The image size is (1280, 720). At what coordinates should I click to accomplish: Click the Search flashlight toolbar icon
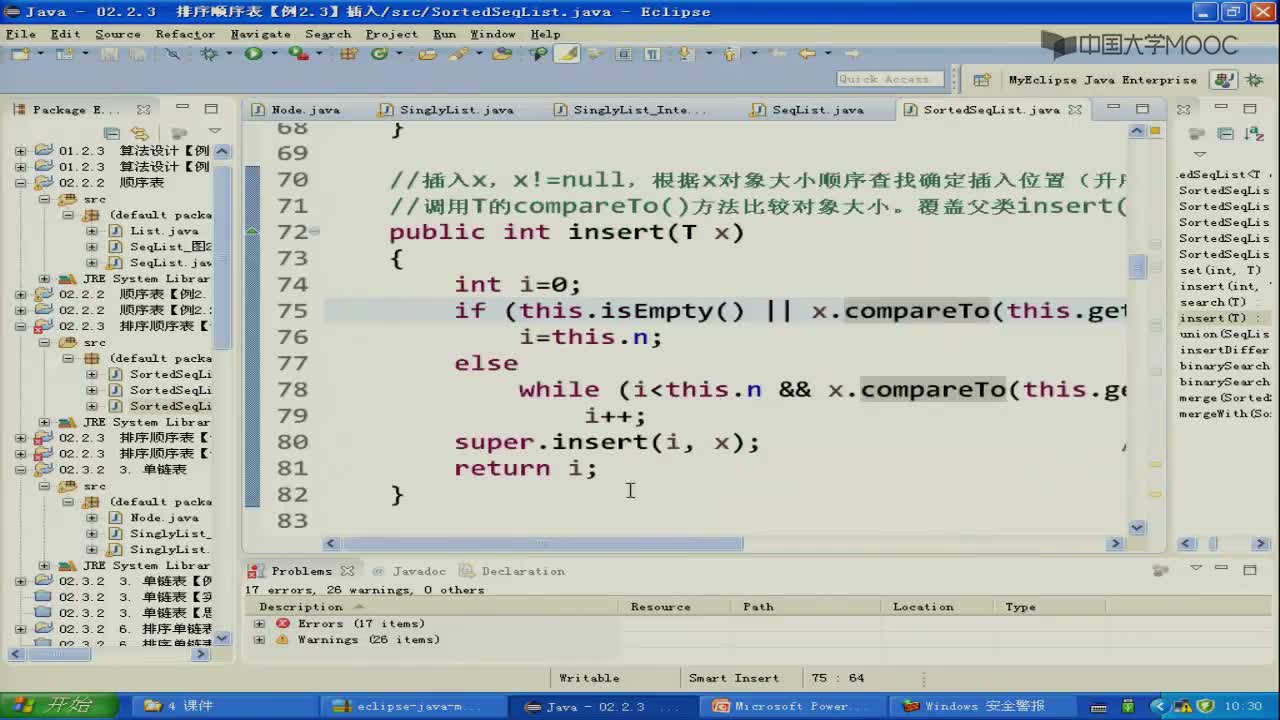pyautogui.click(x=459, y=54)
